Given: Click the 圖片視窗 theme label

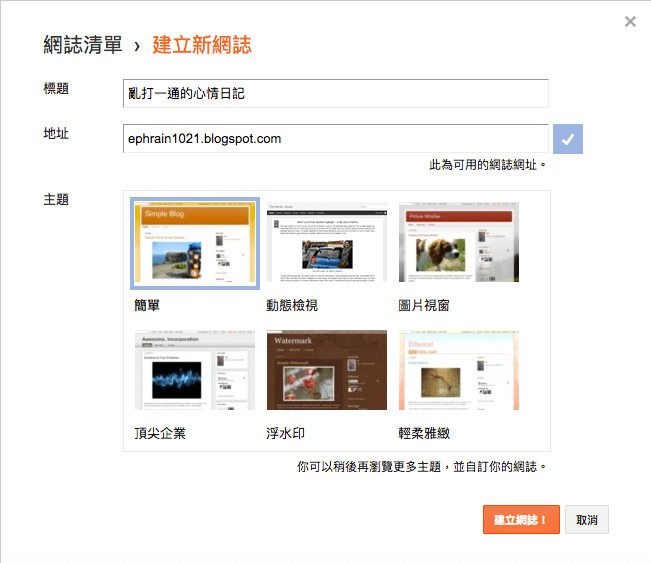Looking at the screenshot, I should [424, 306].
